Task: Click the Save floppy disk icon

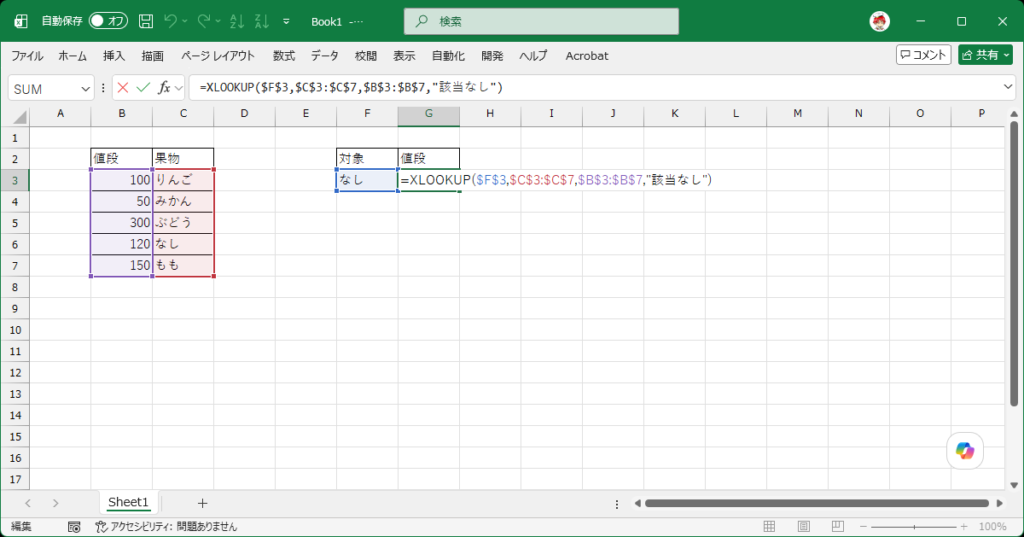Action: pyautogui.click(x=146, y=21)
